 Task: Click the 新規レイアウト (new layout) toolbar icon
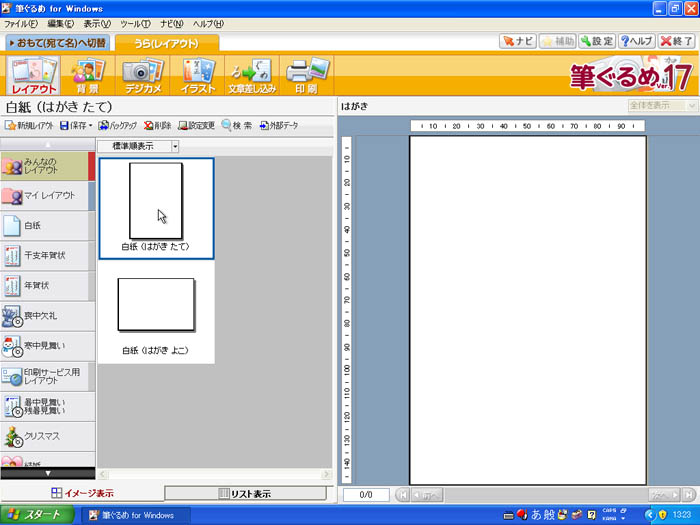click(x=29, y=126)
